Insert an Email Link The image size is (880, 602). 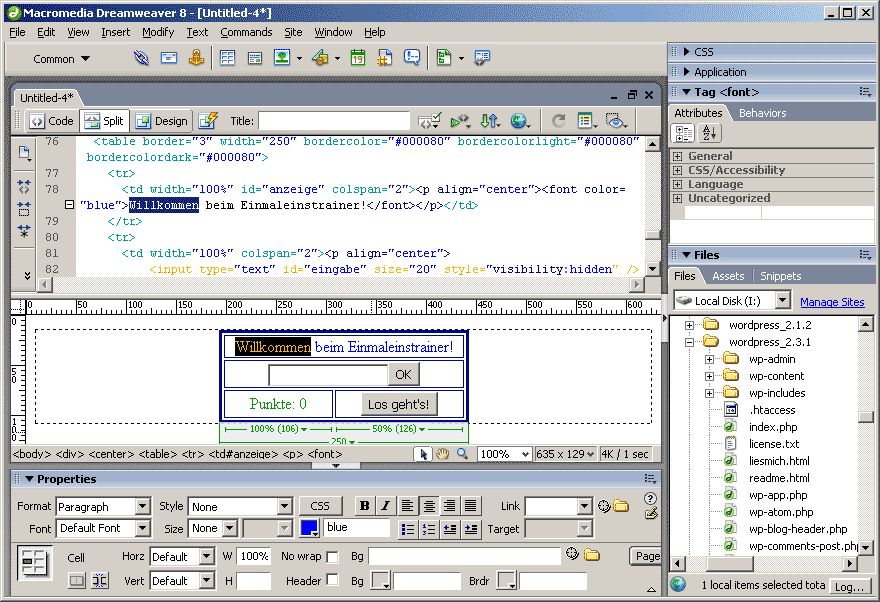click(x=168, y=58)
